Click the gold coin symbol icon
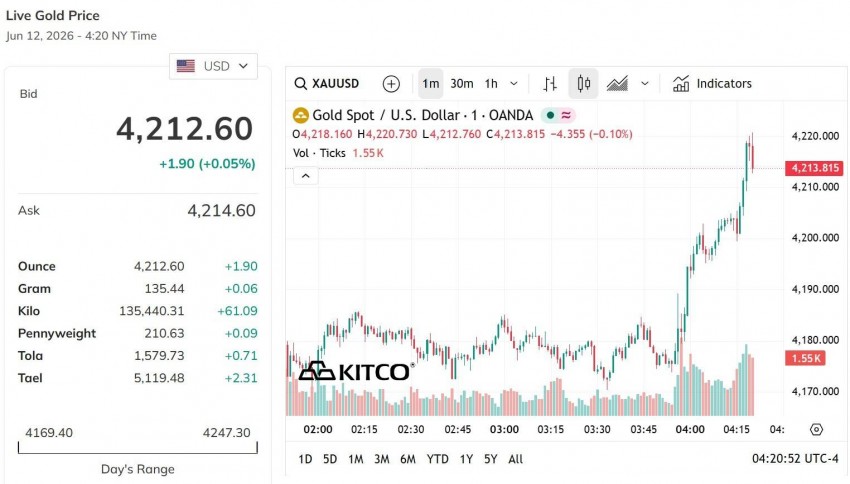The height and width of the screenshot is (484, 850). pyautogui.click(x=300, y=115)
